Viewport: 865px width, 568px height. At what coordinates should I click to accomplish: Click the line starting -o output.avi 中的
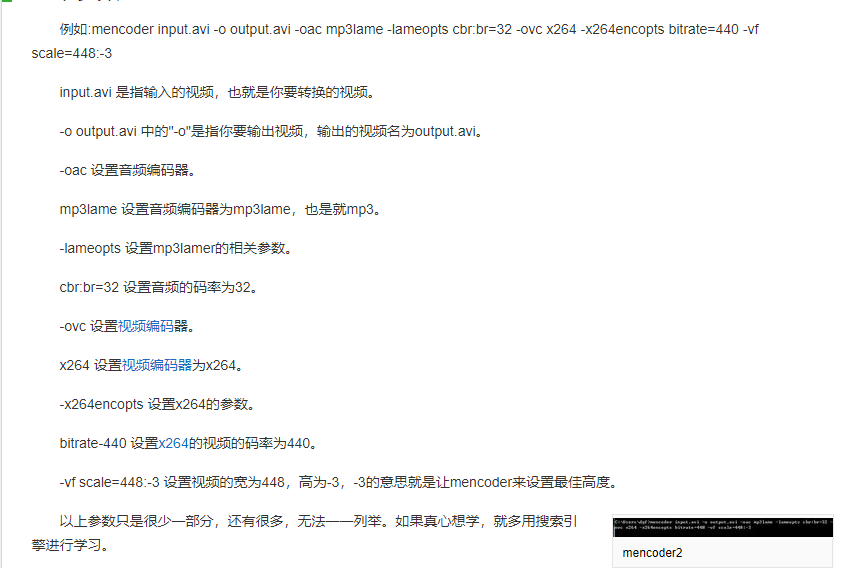click(x=271, y=131)
